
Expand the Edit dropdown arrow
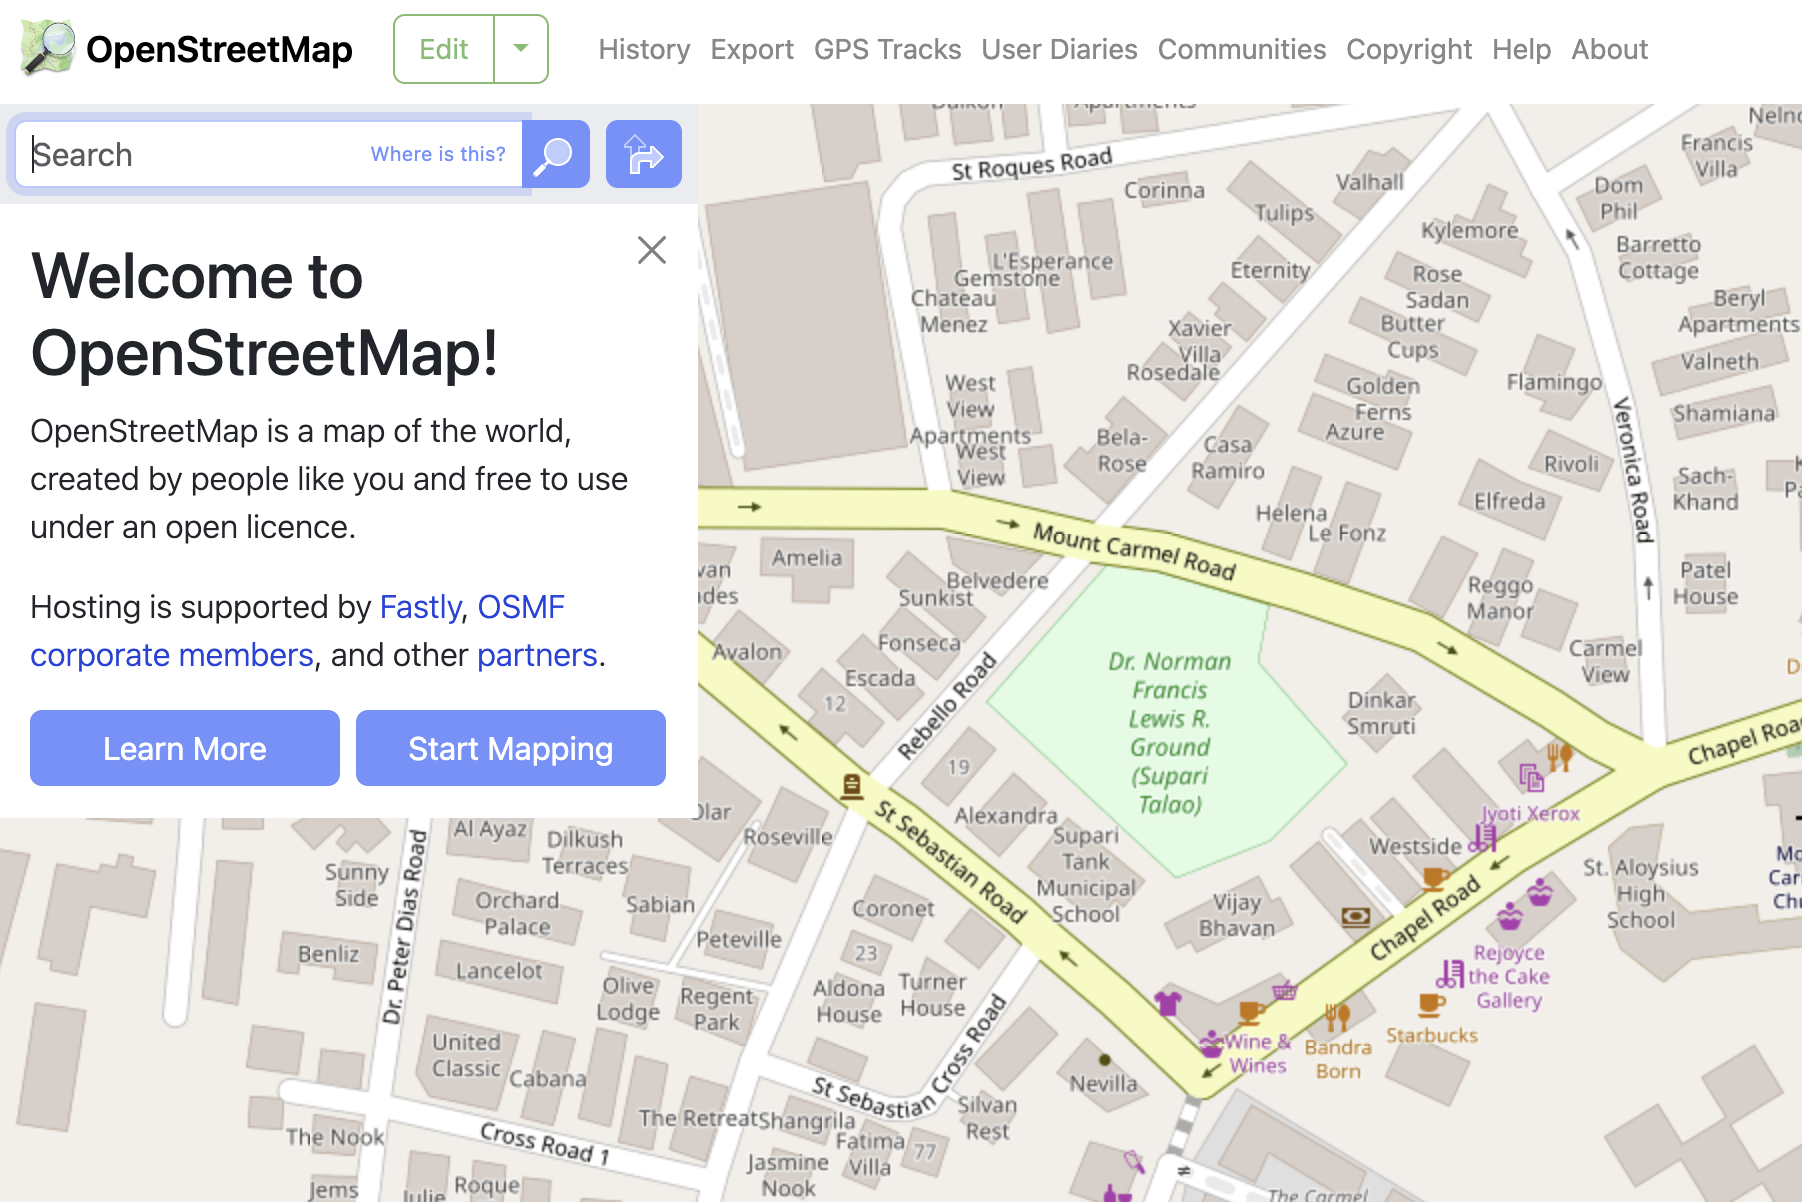click(521, 49)
